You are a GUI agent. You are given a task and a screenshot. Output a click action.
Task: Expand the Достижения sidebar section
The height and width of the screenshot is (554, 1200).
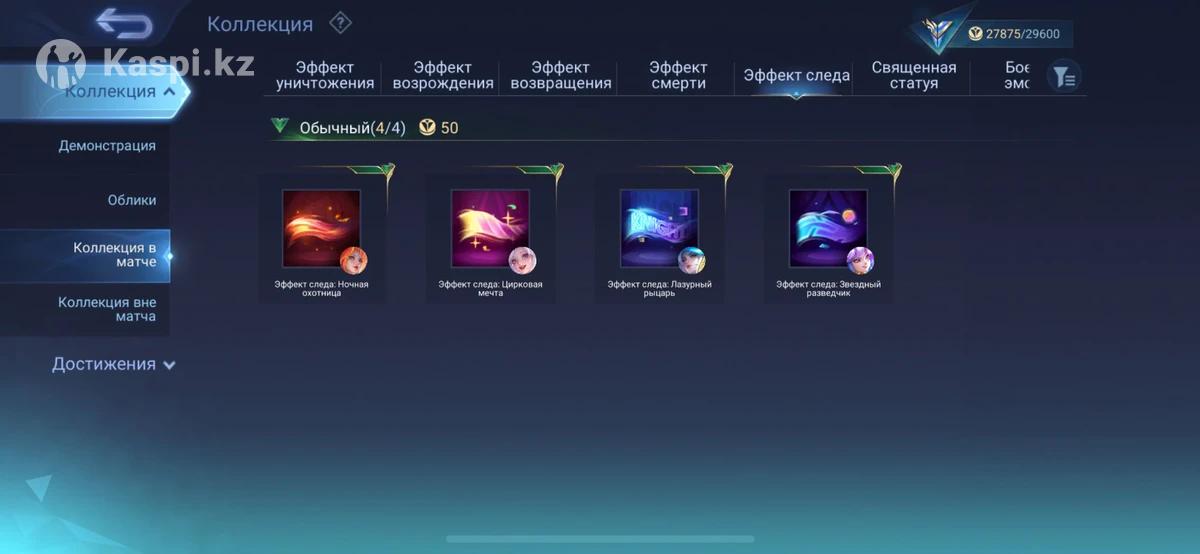(113, 364)
